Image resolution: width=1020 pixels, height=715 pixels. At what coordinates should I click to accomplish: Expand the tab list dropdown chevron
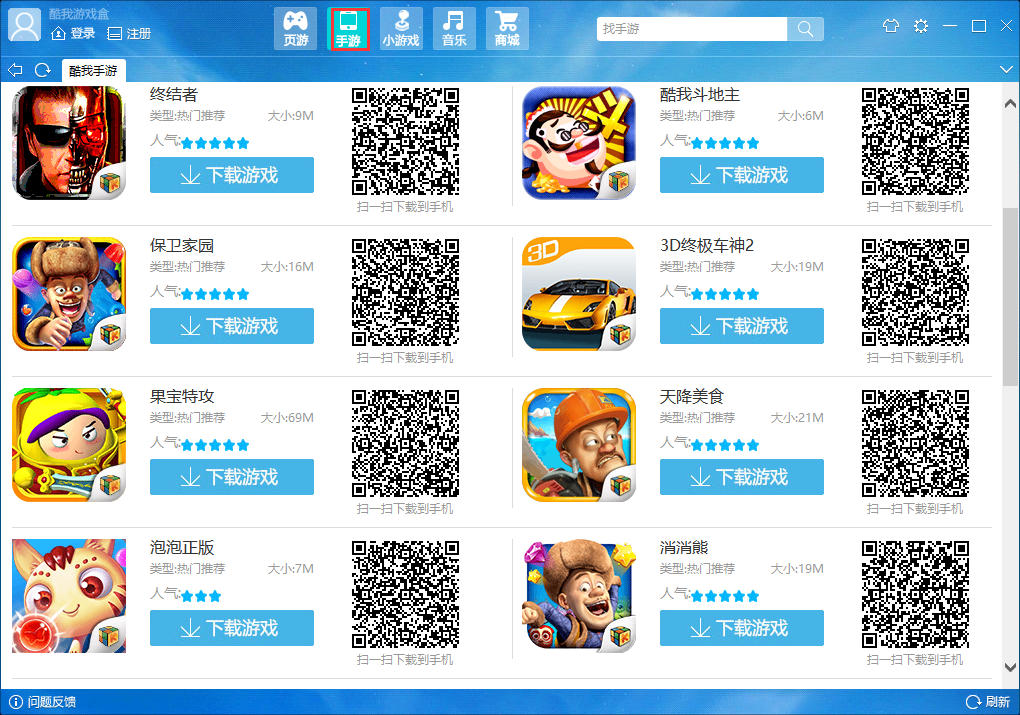1006,69
